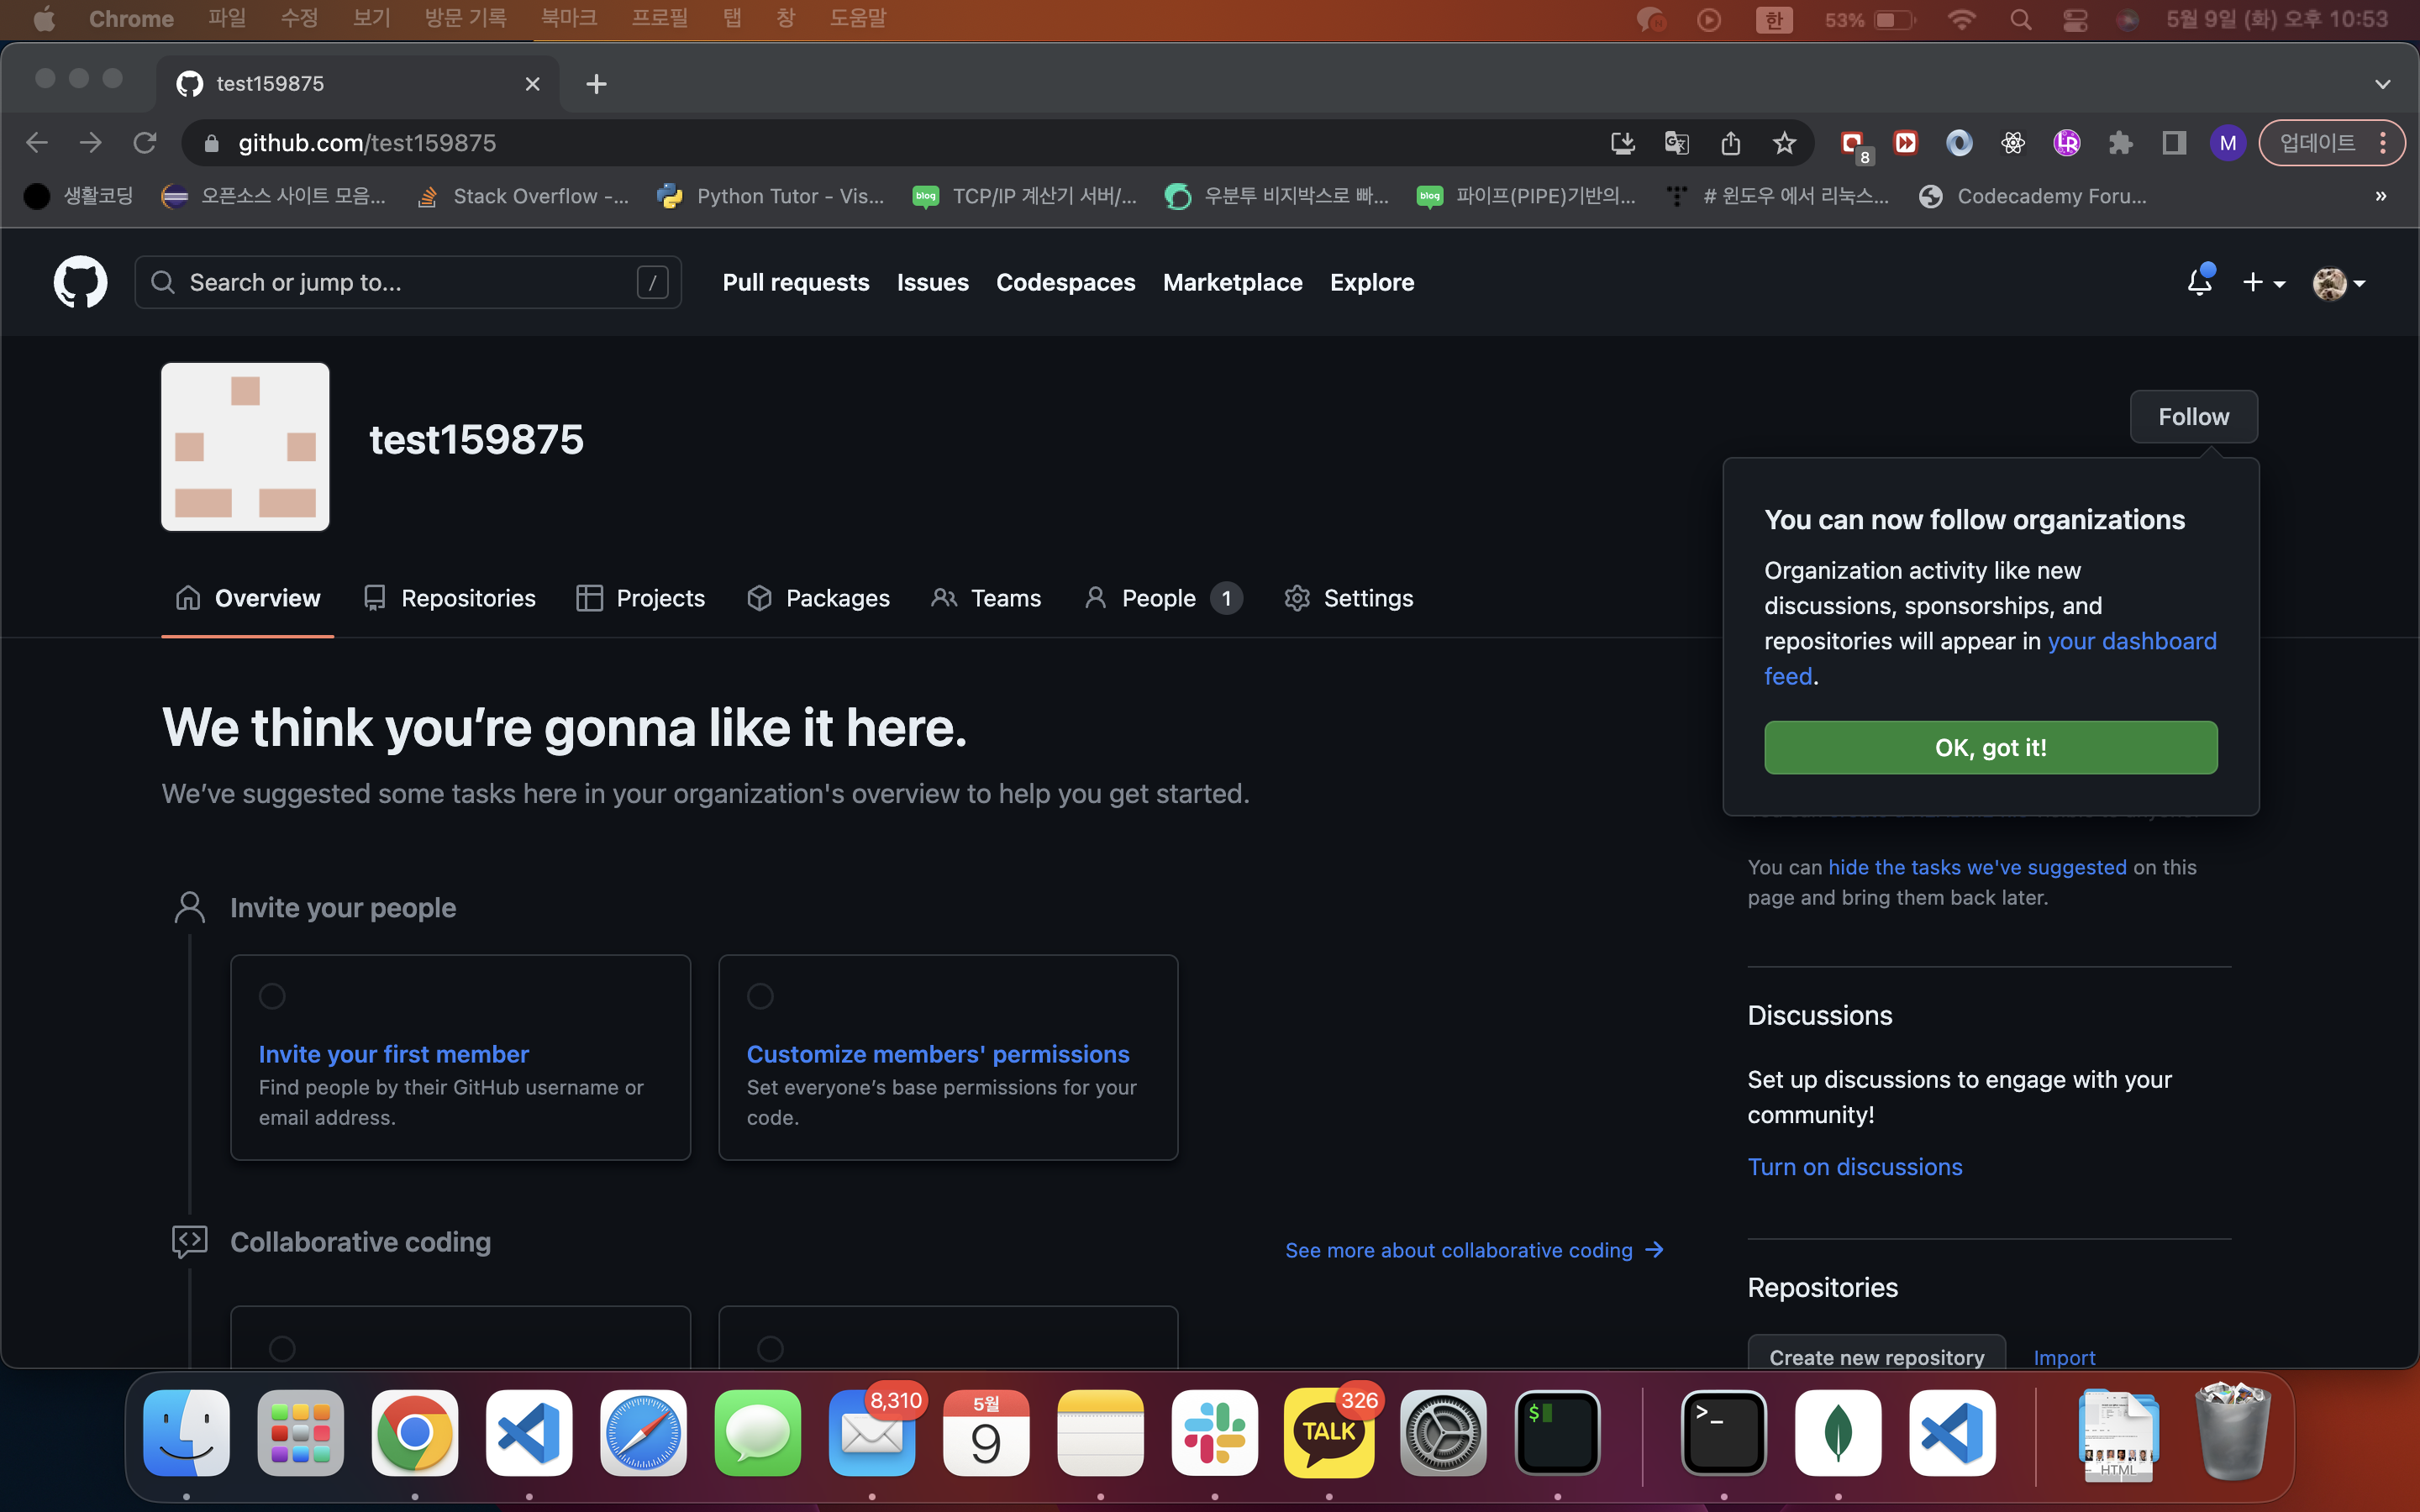Bookmark page using the star icon
2420x1512 pixels.
click(x=1784, y=143)
